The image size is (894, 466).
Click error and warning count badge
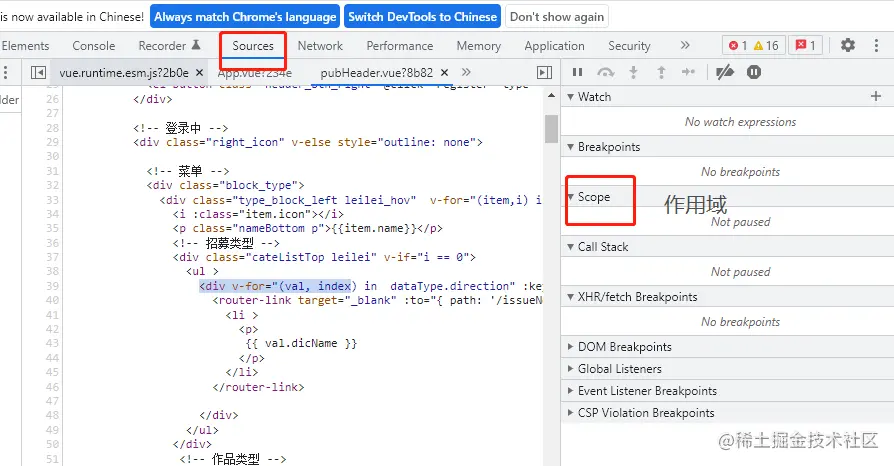pos(754,46)
